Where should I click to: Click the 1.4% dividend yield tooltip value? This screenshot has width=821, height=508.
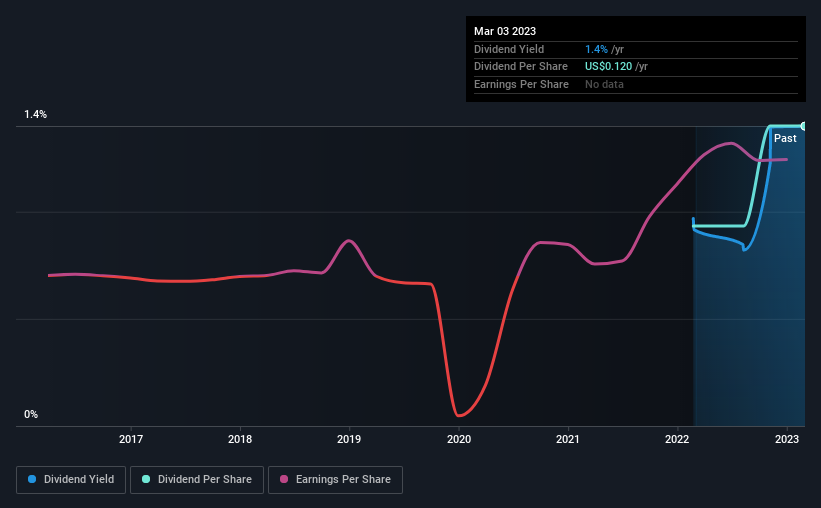pos(596,49)
